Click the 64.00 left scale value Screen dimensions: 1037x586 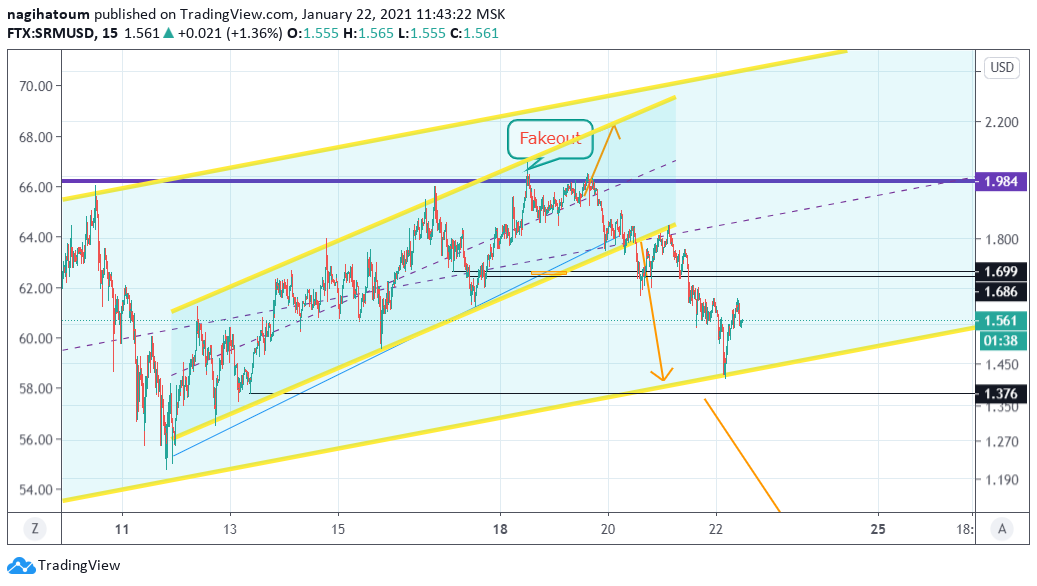coord(36,237)
